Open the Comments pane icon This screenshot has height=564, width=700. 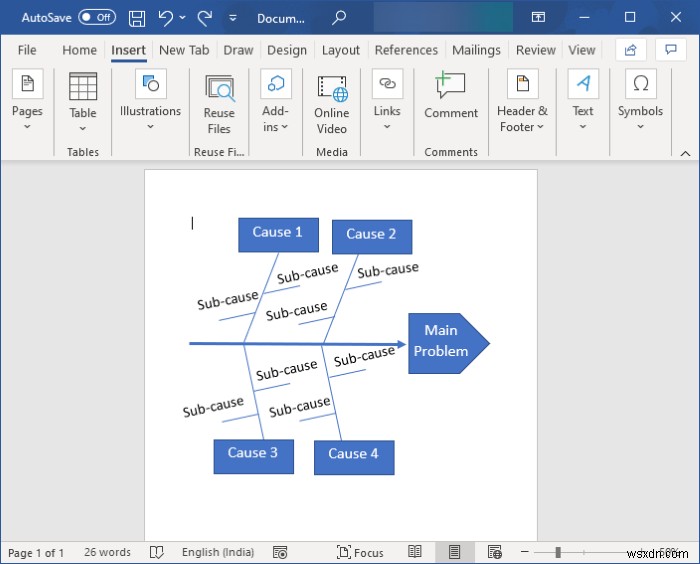pyautogui.click(x=671, y=50)
